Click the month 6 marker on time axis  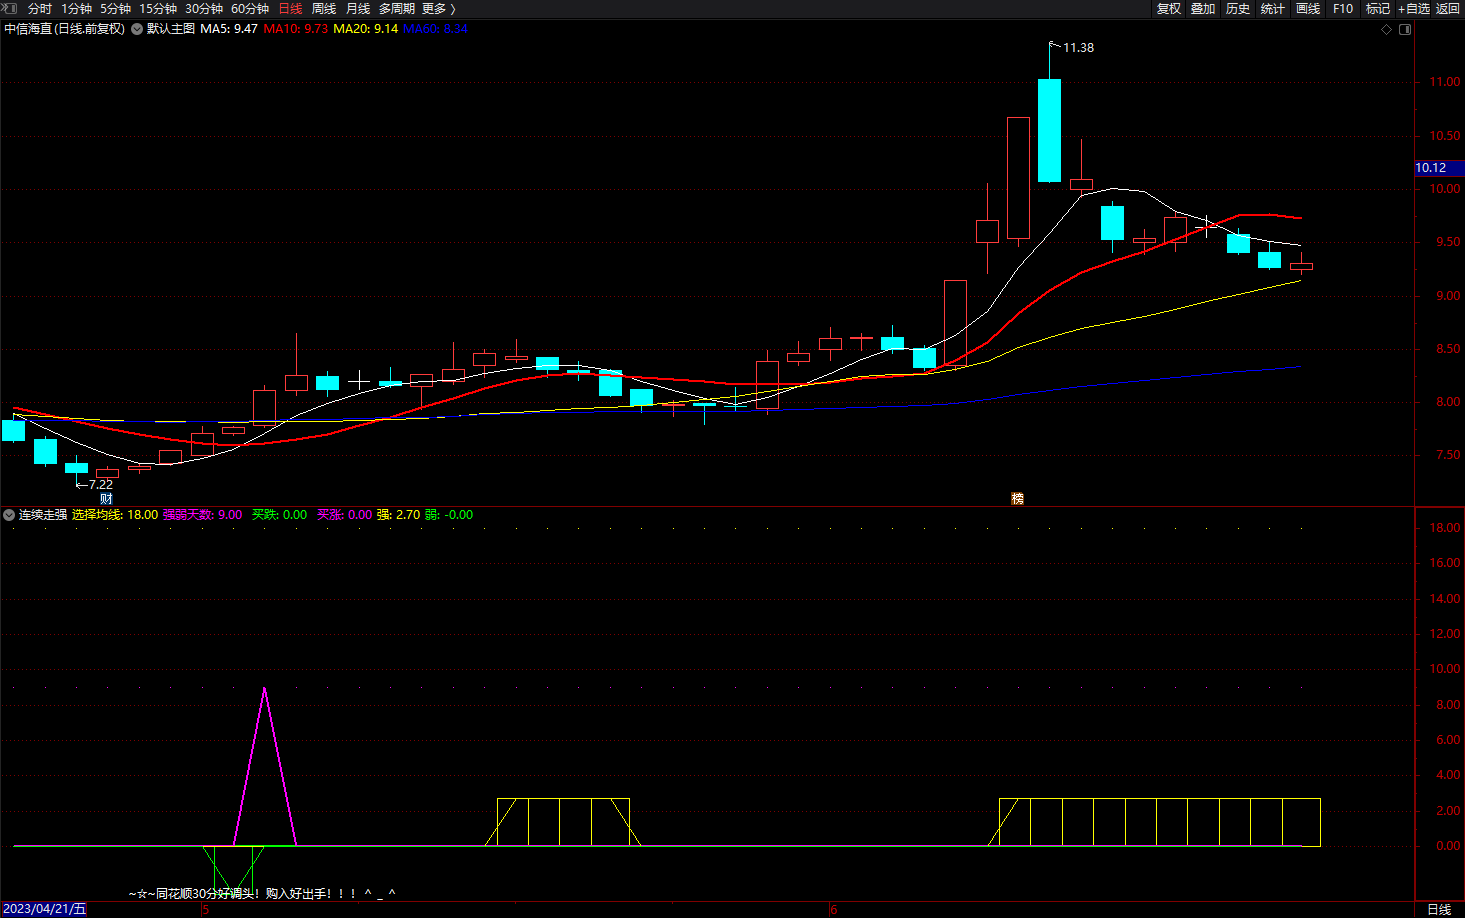click(x=833, y=910)
